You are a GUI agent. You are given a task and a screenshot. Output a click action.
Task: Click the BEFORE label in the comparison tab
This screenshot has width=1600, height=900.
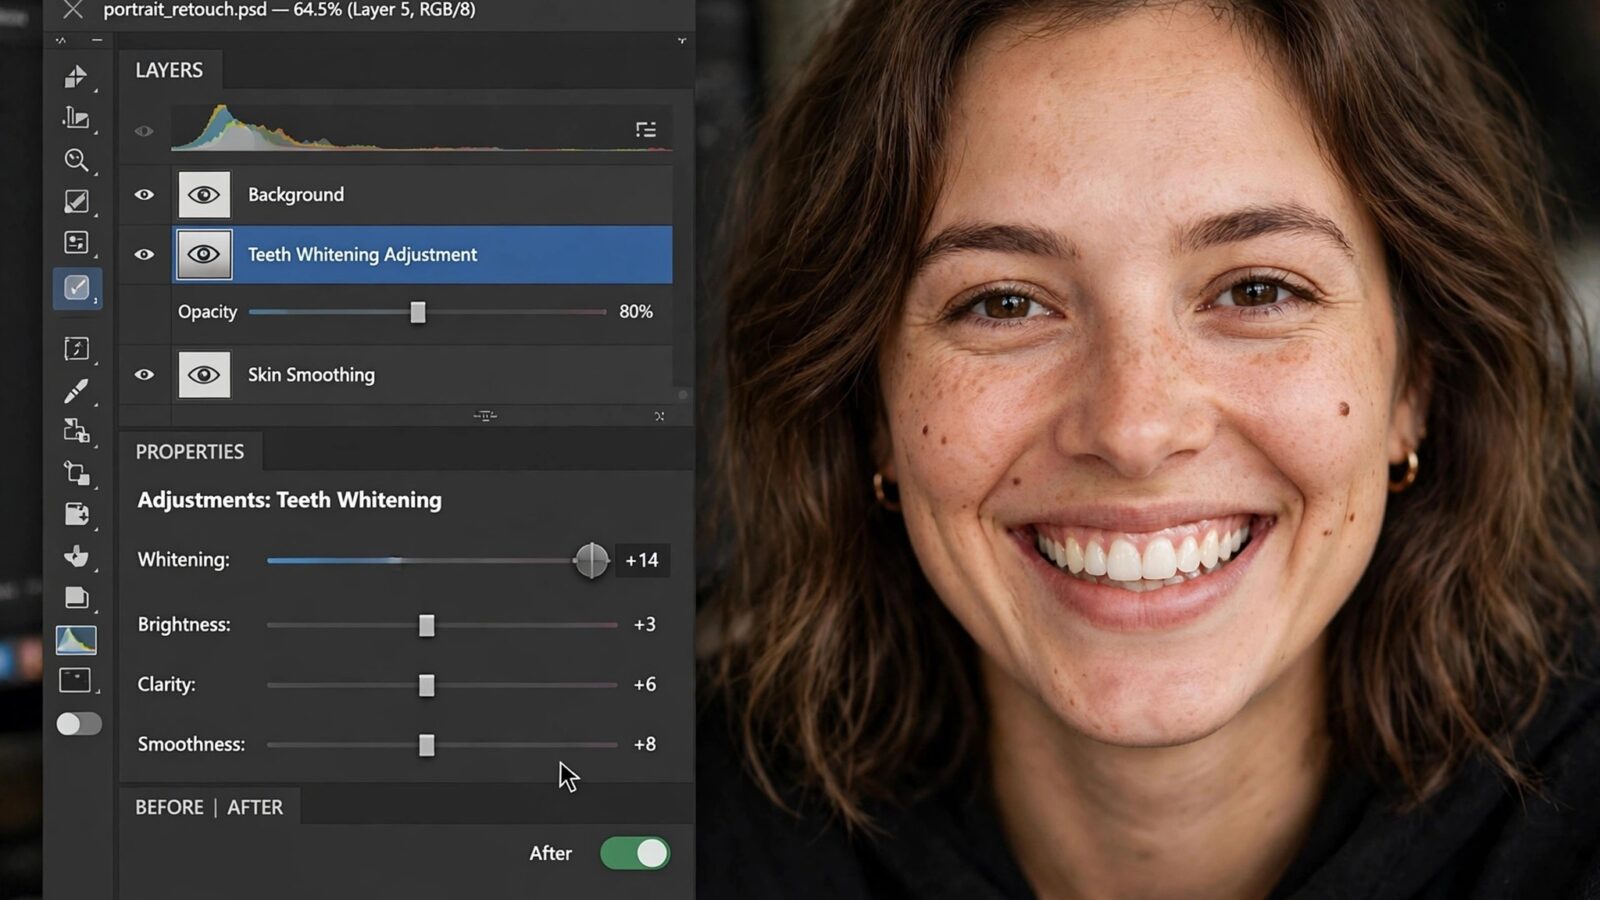tap(169, 807)
